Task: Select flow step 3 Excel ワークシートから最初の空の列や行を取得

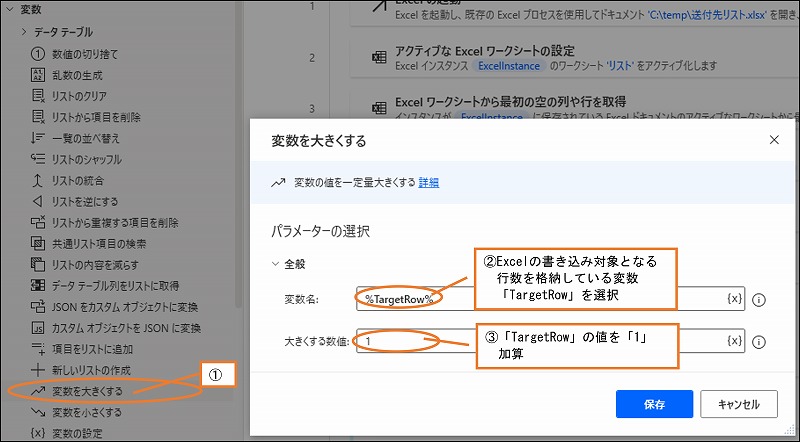Action: (575, 105)
